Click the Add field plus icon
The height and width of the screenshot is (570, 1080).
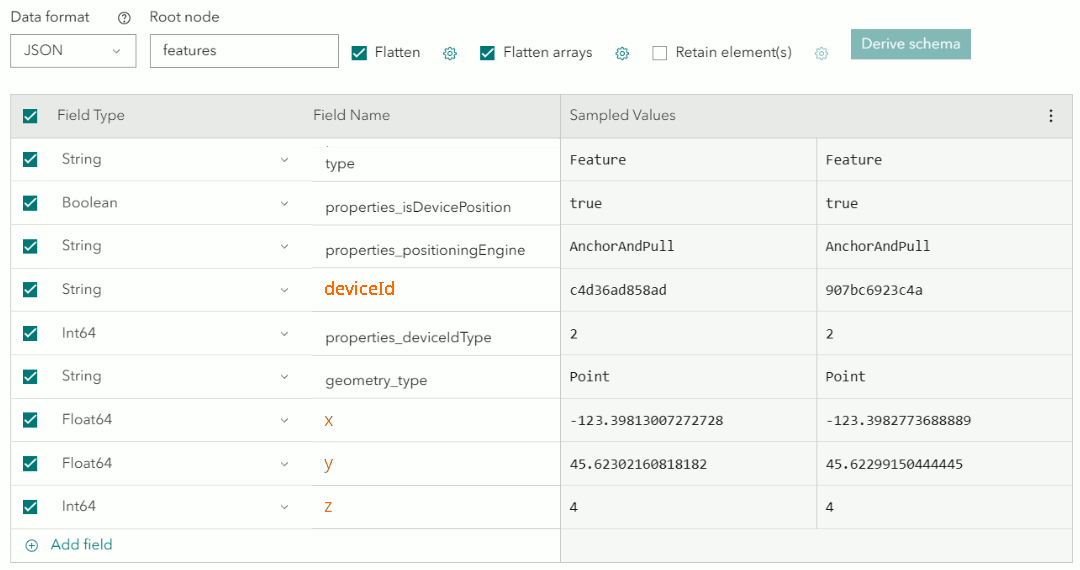32,545
